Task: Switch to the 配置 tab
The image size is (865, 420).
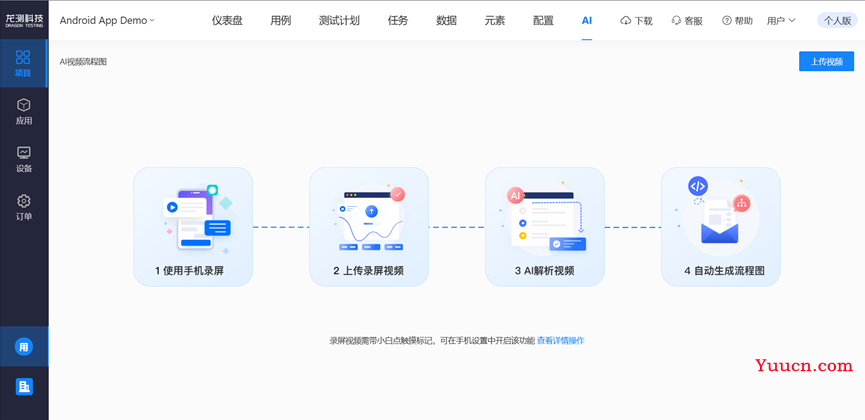Action: click(543, 20)
